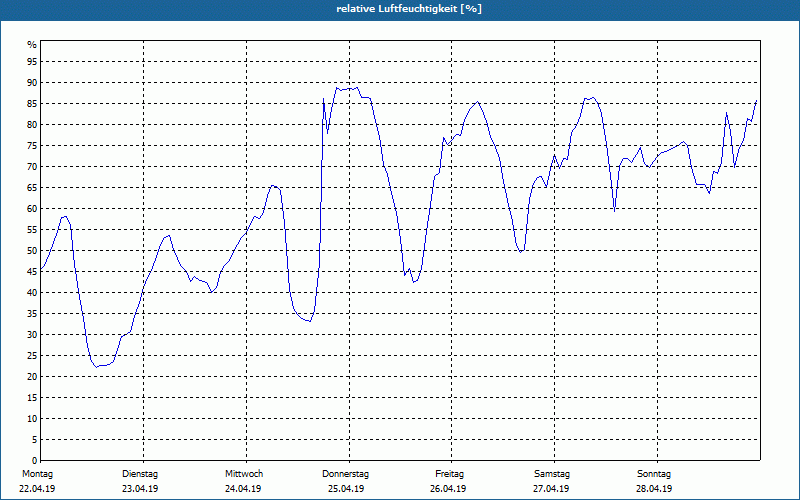This screenshot has width=800, height=500.
Task: Click the 'Donnerstag' day label
Action: (345, 474)
